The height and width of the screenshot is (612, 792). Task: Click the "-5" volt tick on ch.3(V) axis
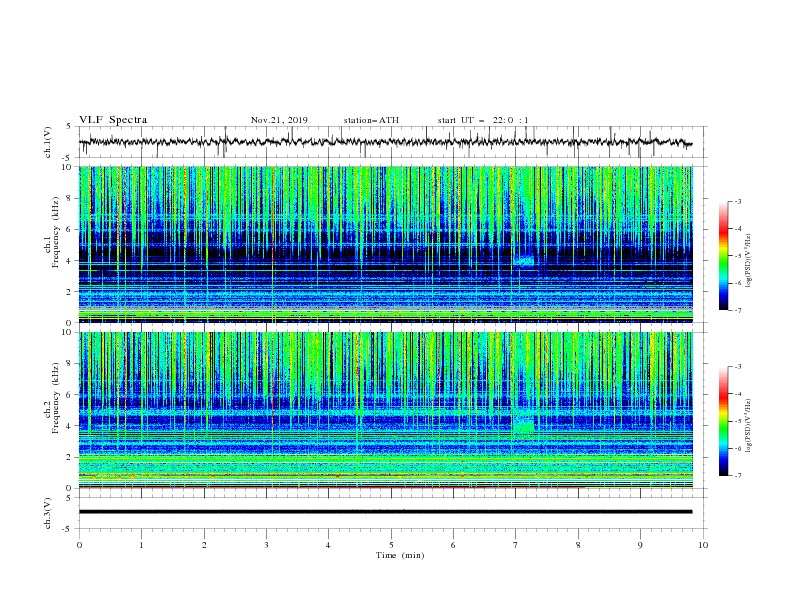point(68,529)
